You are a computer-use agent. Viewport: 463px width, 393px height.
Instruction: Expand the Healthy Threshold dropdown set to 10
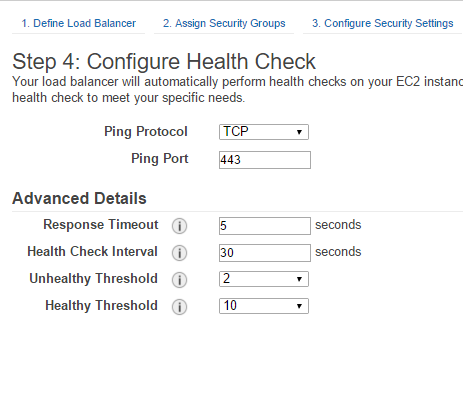pyautogui.click(x=264, y=306)
